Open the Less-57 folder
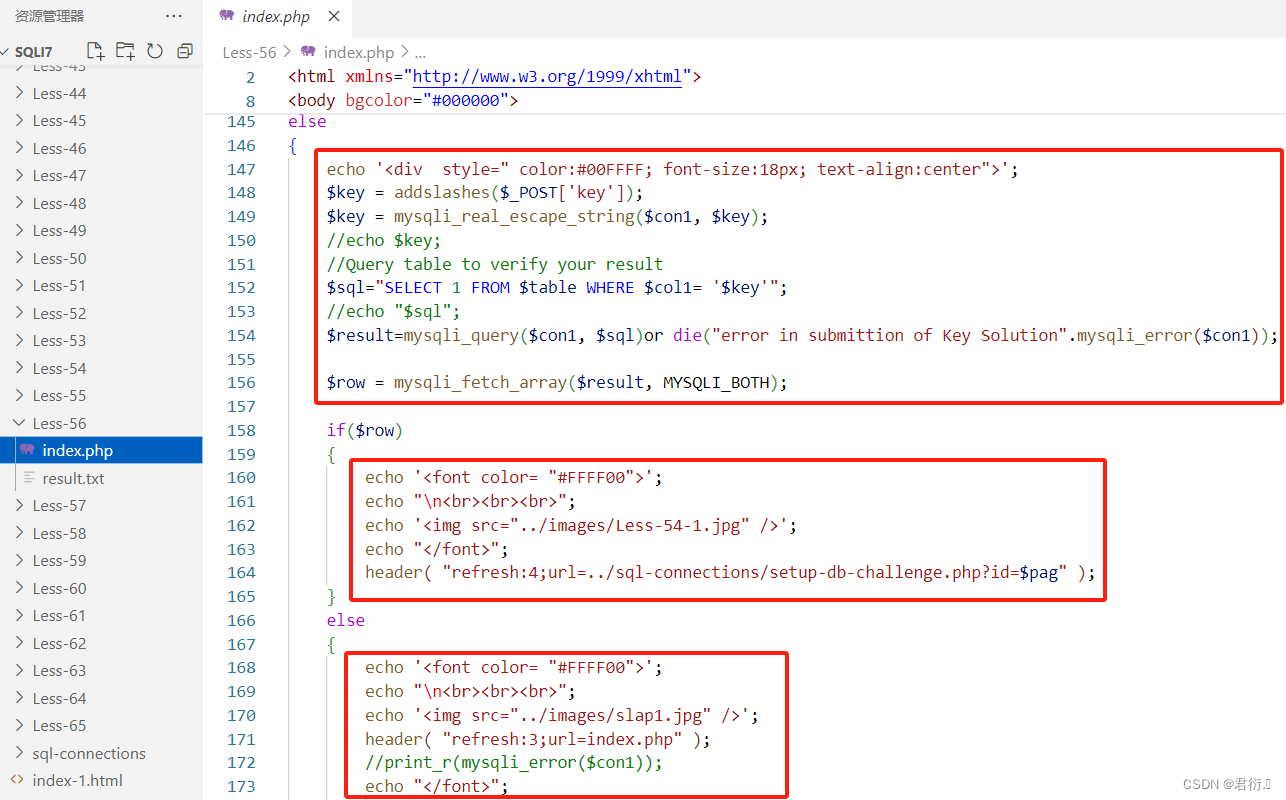This screenshot has height=800, width=1286. tap(101, 505)
